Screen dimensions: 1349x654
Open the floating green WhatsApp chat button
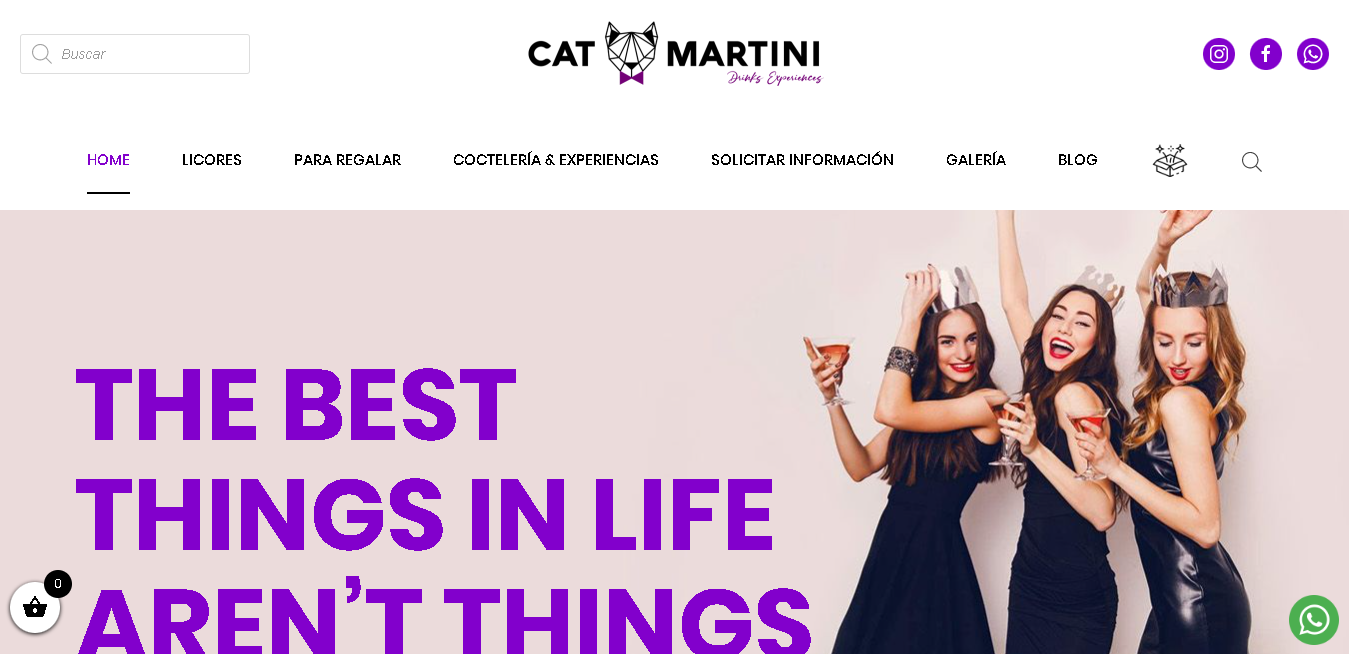(1313, 620)
